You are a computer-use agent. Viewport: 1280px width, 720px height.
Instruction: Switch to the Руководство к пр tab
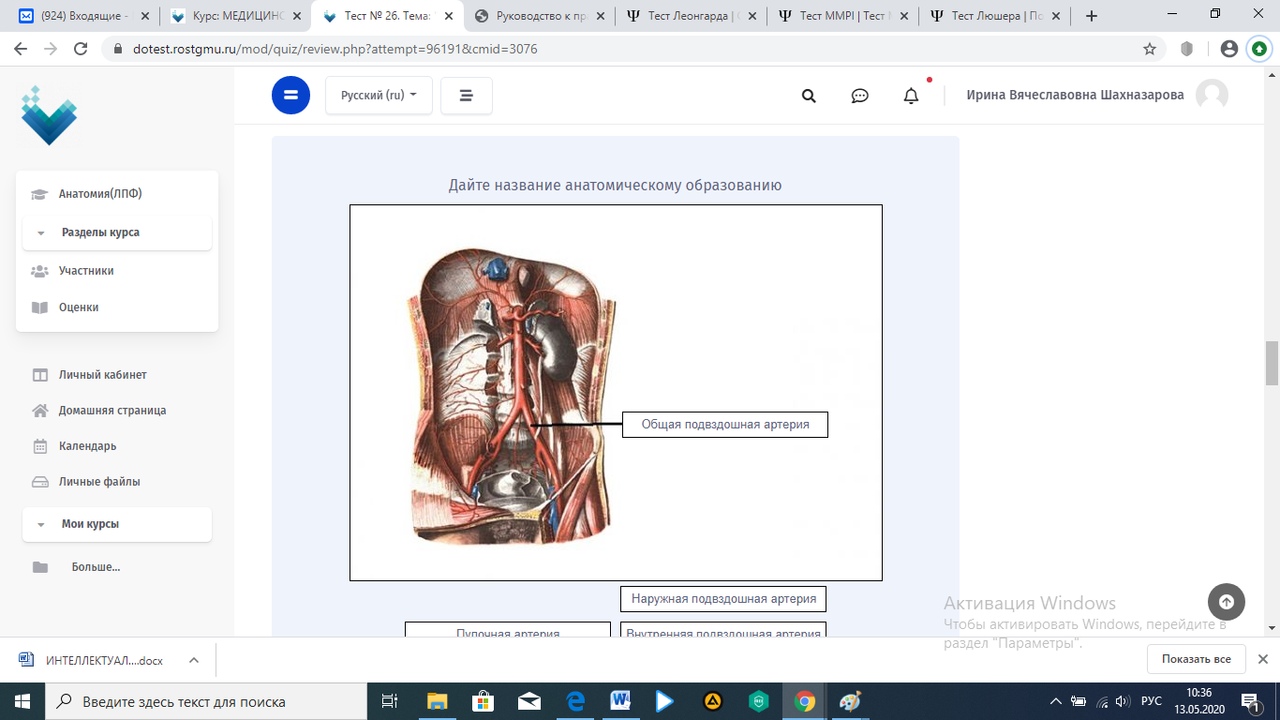pos(538,16)
